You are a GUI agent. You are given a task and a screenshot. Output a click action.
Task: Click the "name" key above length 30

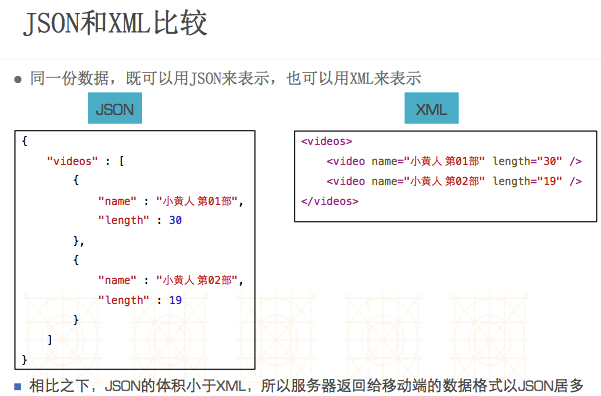117,201
